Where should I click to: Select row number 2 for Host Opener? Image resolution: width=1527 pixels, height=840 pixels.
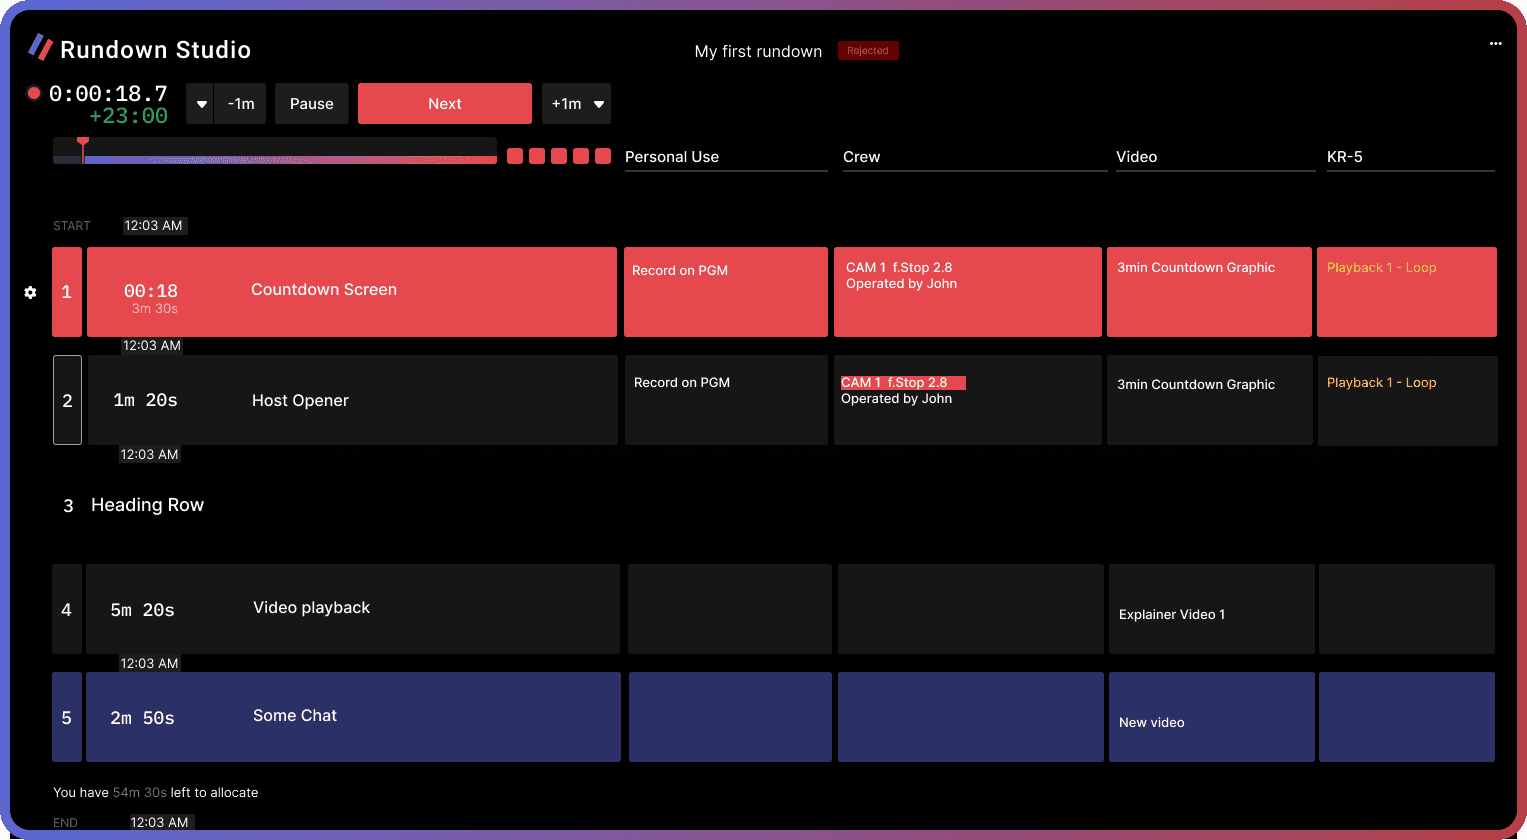tap(67, 400)
